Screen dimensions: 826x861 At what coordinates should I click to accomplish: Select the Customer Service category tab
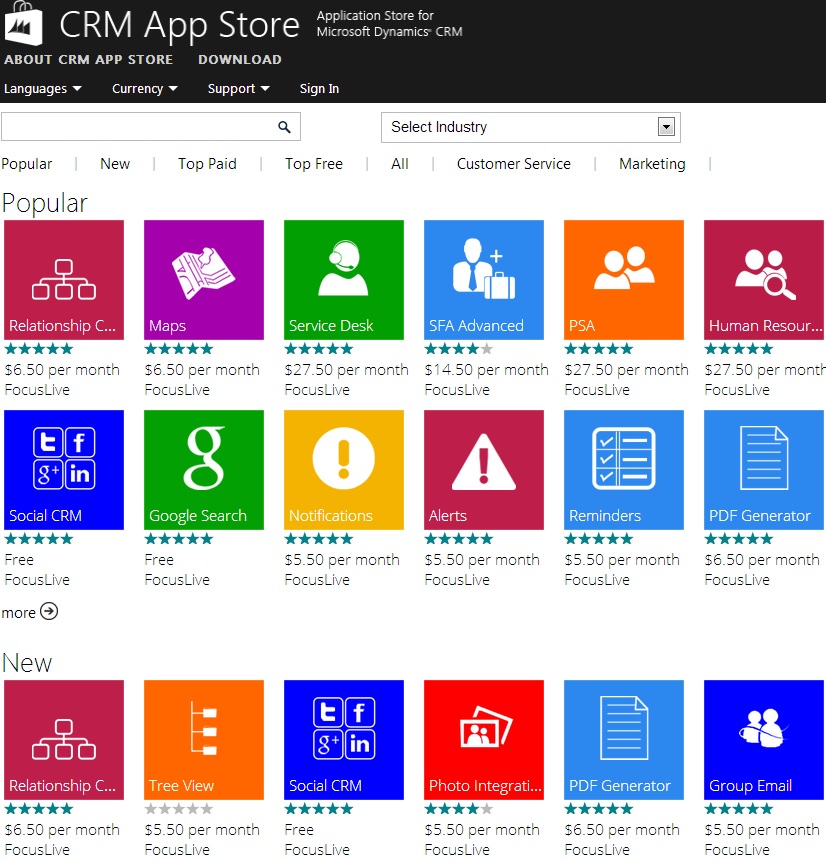click(513, 164)
